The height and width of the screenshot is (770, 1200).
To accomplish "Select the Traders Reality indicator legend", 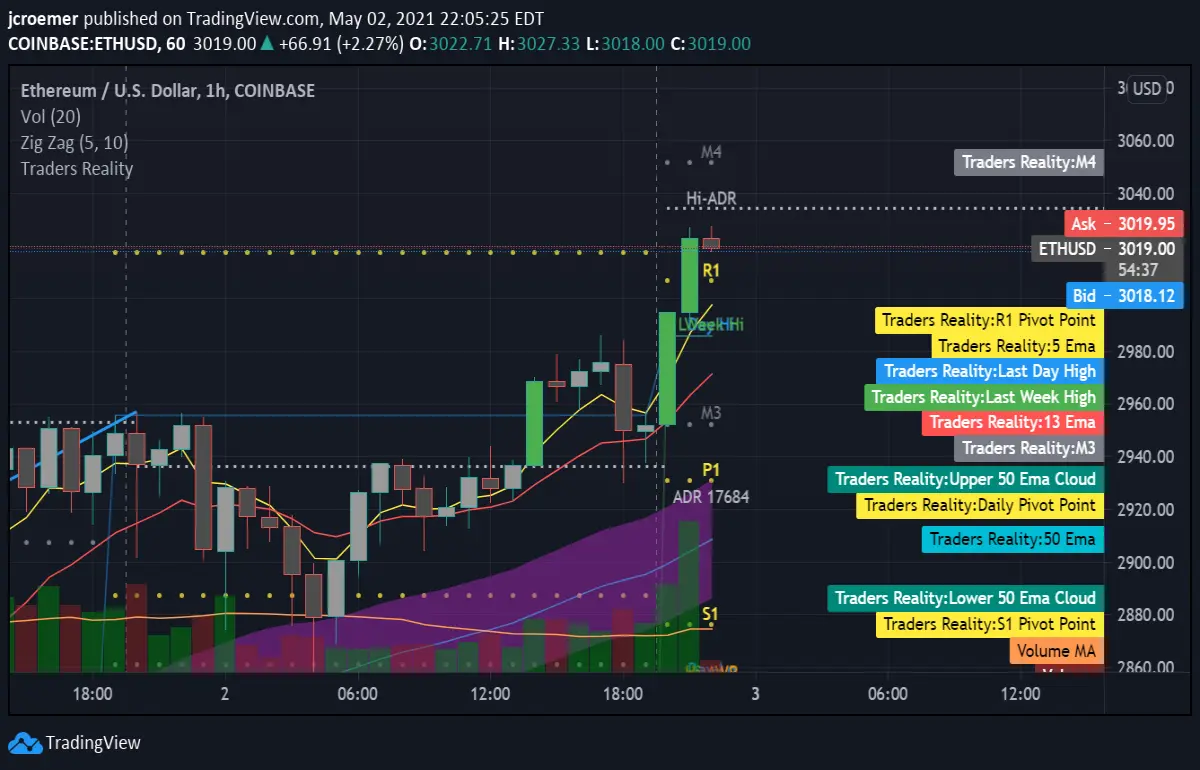I will point(77,169).
